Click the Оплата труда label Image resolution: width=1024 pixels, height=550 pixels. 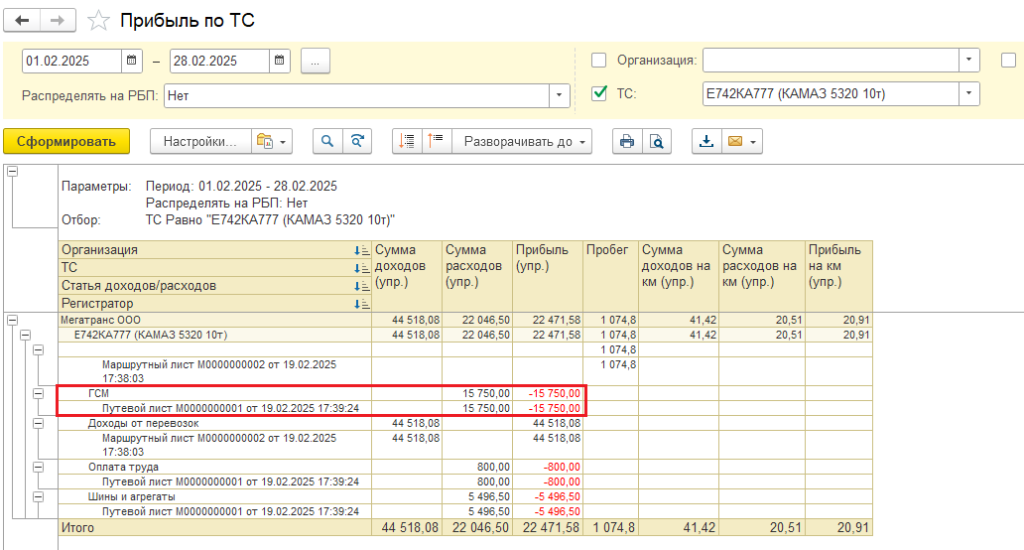click(x=123, y=467)
